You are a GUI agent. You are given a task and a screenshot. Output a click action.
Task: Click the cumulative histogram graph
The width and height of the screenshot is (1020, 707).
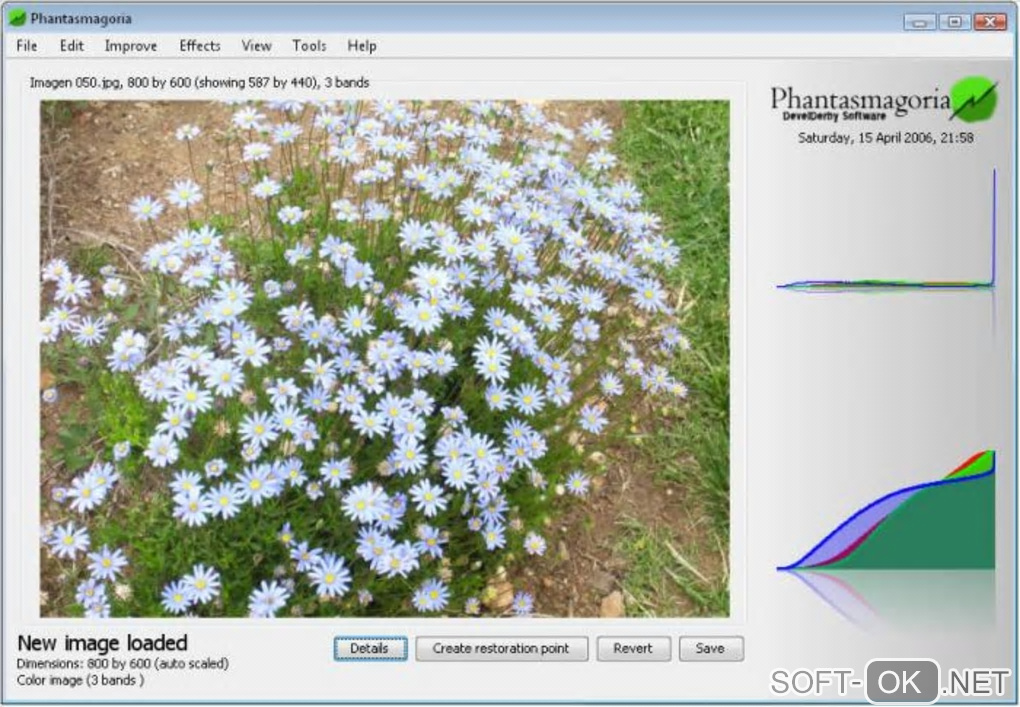pyautogui.click(x=886, y=510)
